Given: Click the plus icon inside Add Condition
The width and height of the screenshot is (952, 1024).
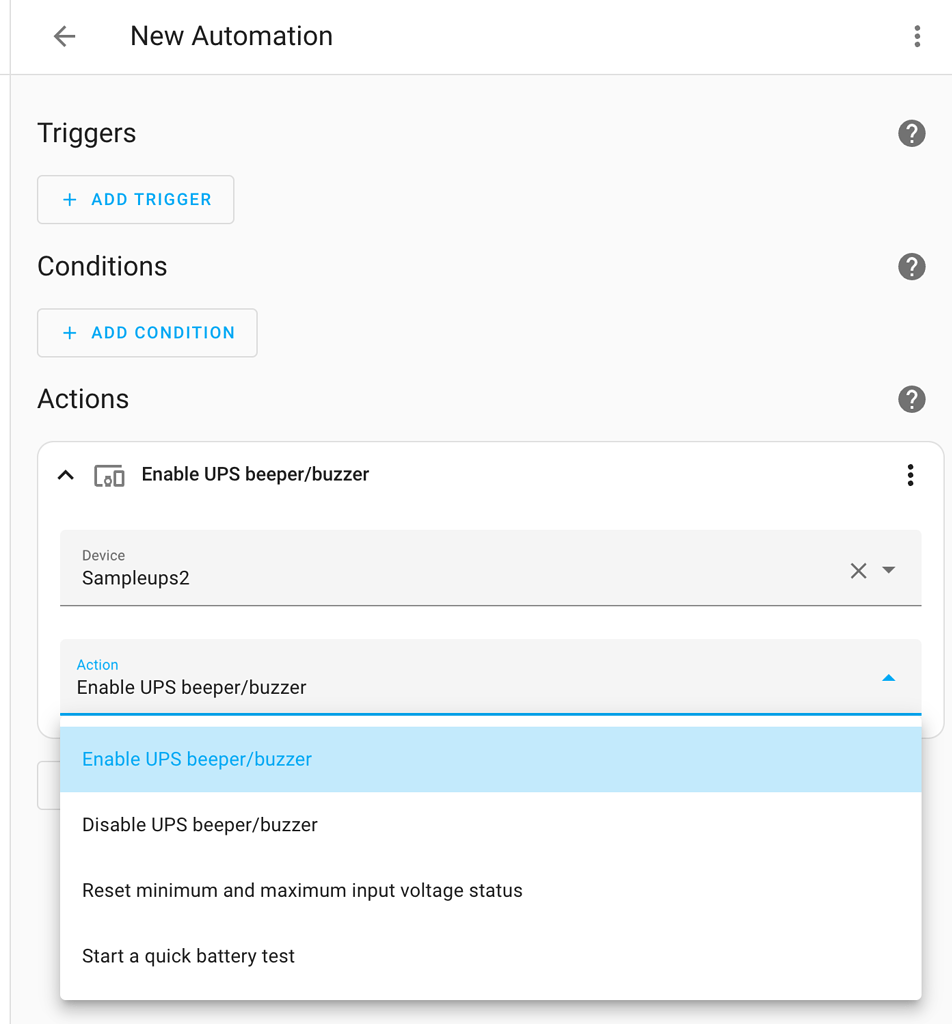Looking at the screenshot, I should tap(69, 332).
